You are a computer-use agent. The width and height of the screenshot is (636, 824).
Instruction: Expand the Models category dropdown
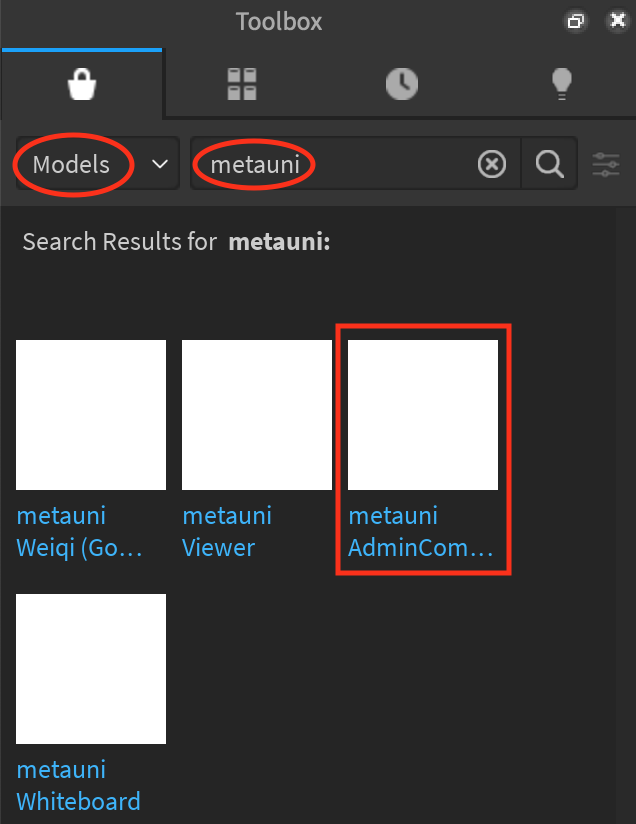coord(98,164)
